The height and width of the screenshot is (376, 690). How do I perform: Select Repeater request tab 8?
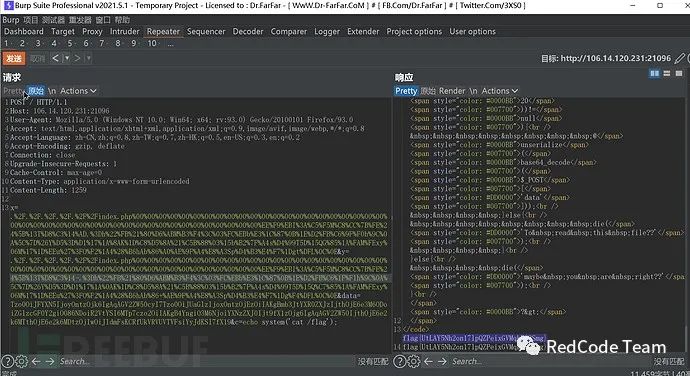tap(117, 43)
